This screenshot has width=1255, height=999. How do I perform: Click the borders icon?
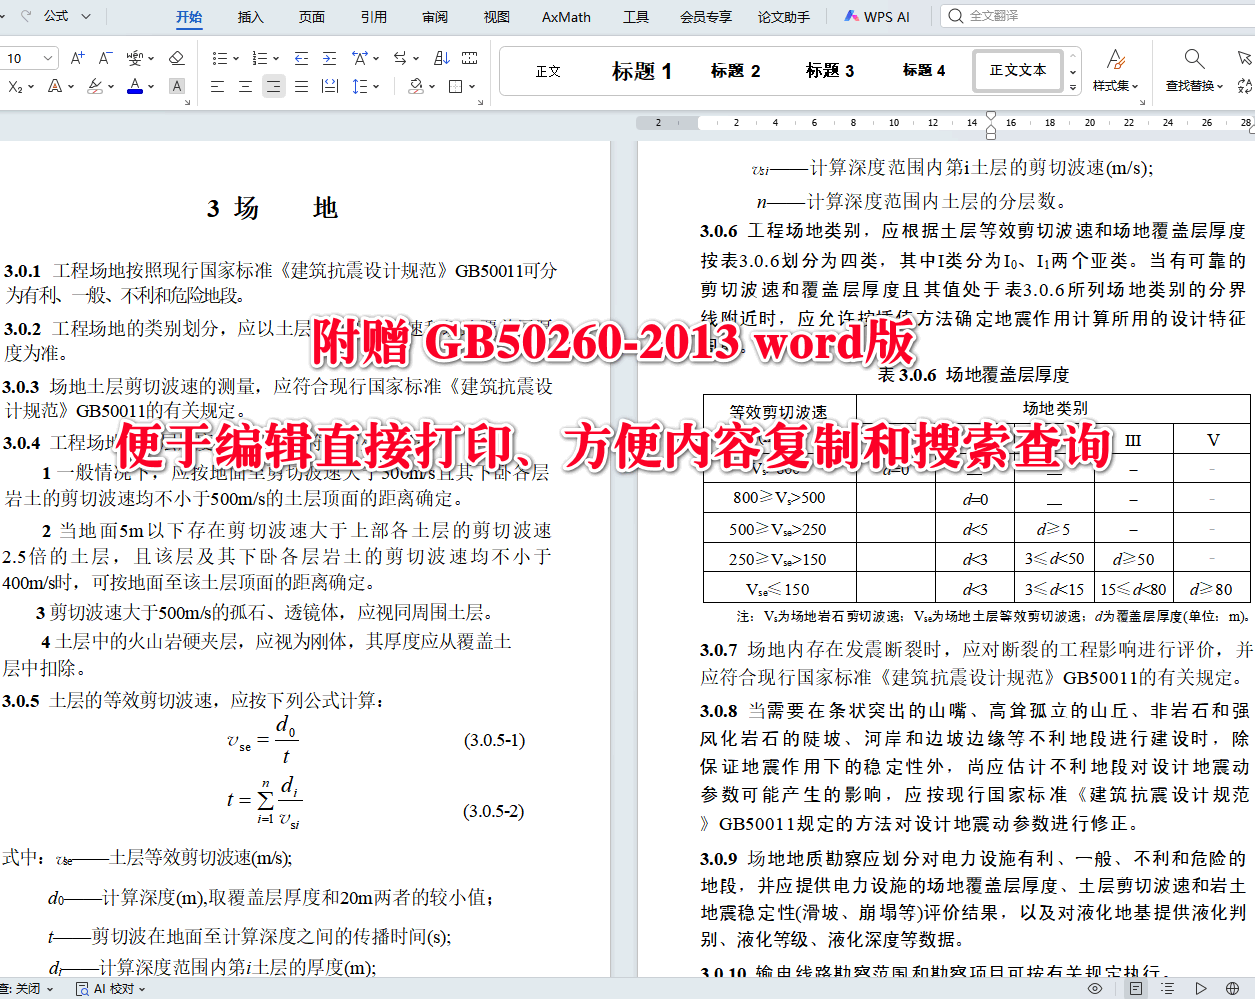[x=456, y=87]
